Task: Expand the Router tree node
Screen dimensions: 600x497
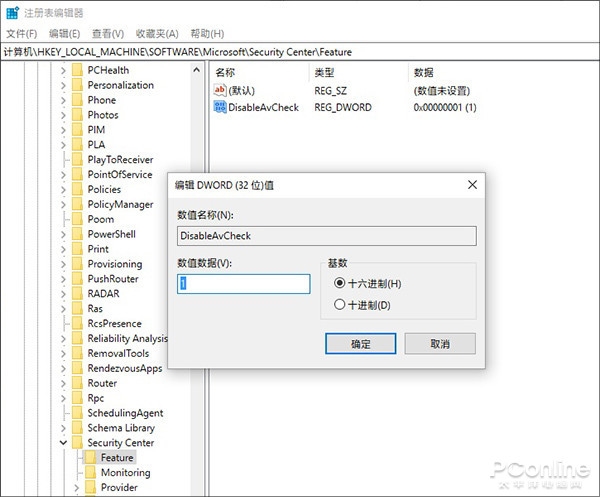Action: tap(63, 383)
